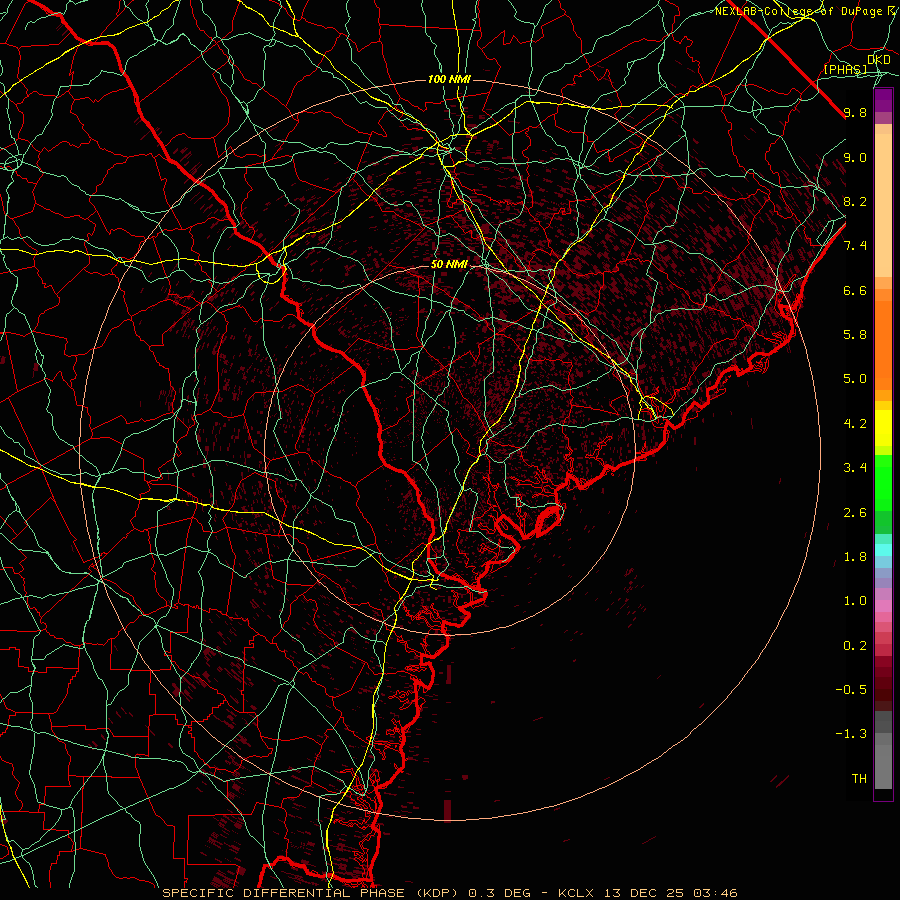Click the '0.3 DEG' elevation text
Image resolution: width=900 pixels, height=900 pixels.
[499, 893]
